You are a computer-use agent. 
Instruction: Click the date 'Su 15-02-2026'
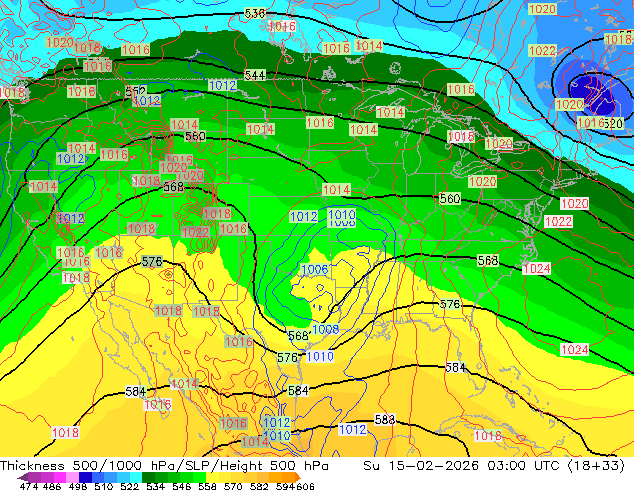pyautogui.click(x=421, y=466)
